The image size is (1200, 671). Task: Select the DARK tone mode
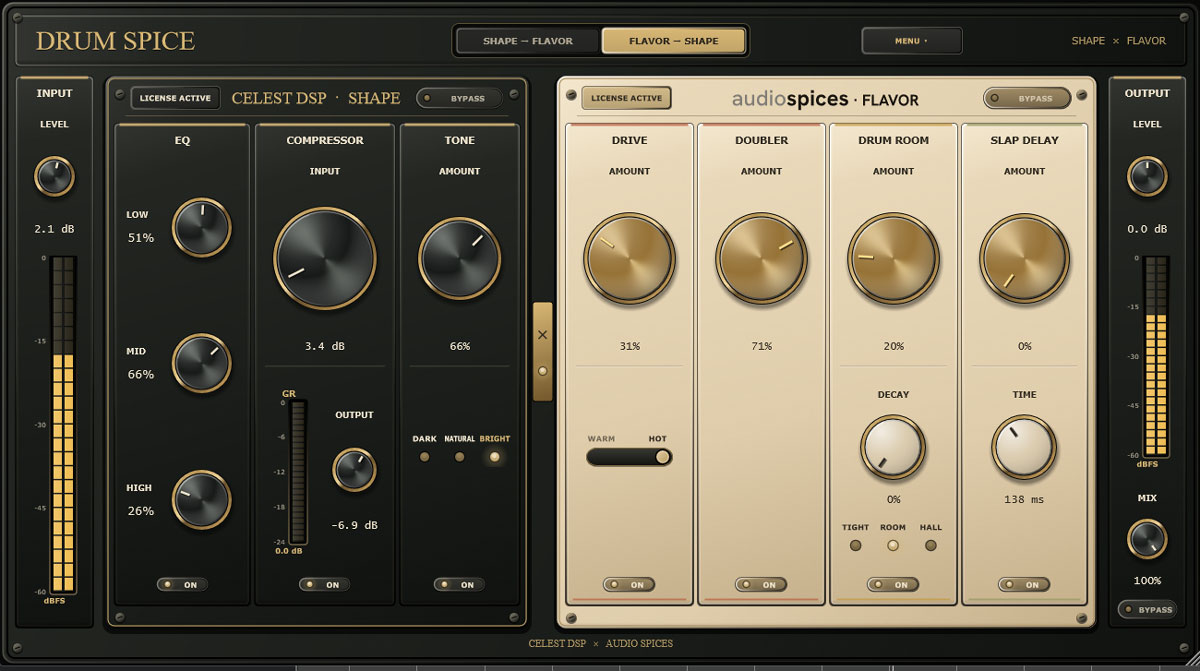424,456
